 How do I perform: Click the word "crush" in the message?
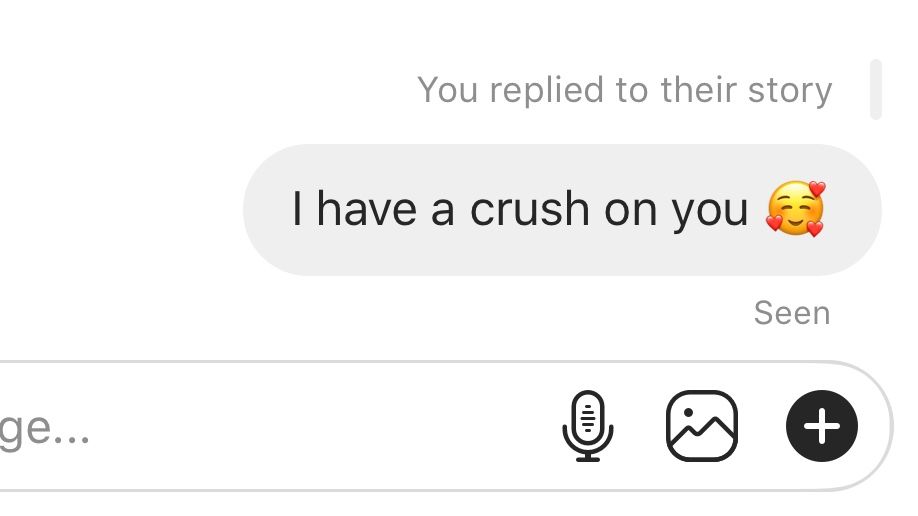[530, 209]
